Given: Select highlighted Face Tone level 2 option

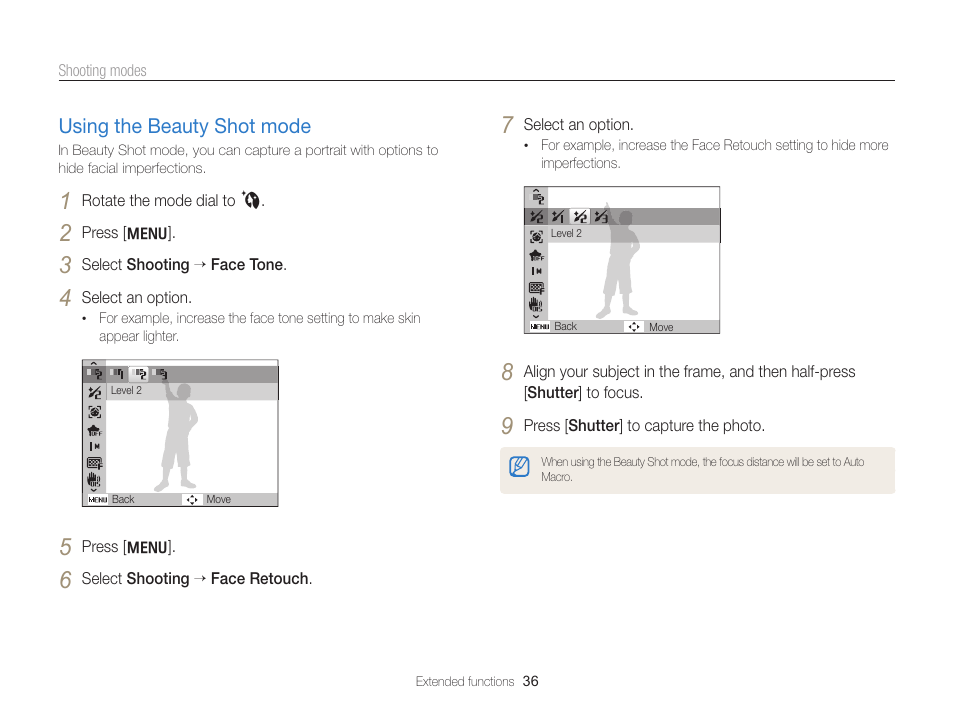Looking at the screenshot, I should (140, 373).
